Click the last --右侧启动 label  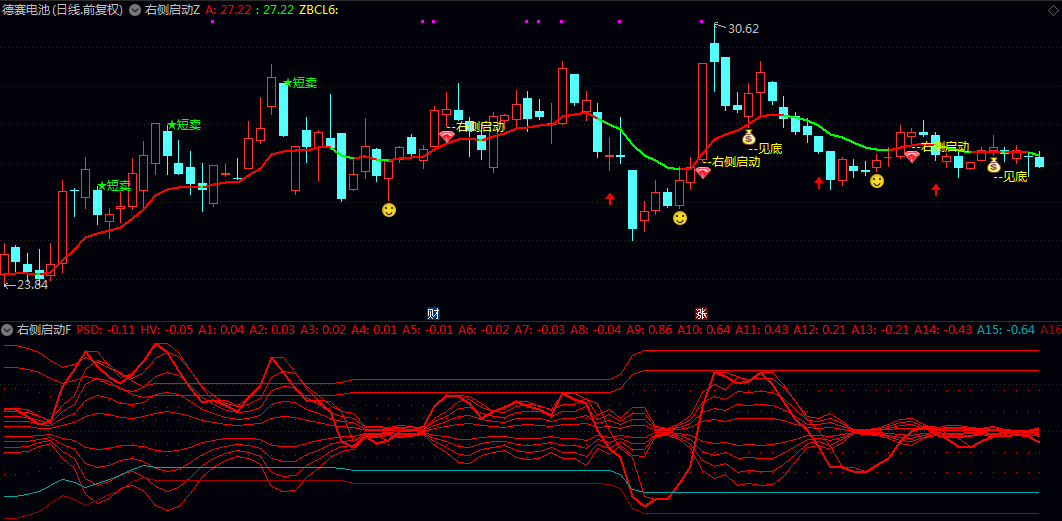[x=940, y=146]
